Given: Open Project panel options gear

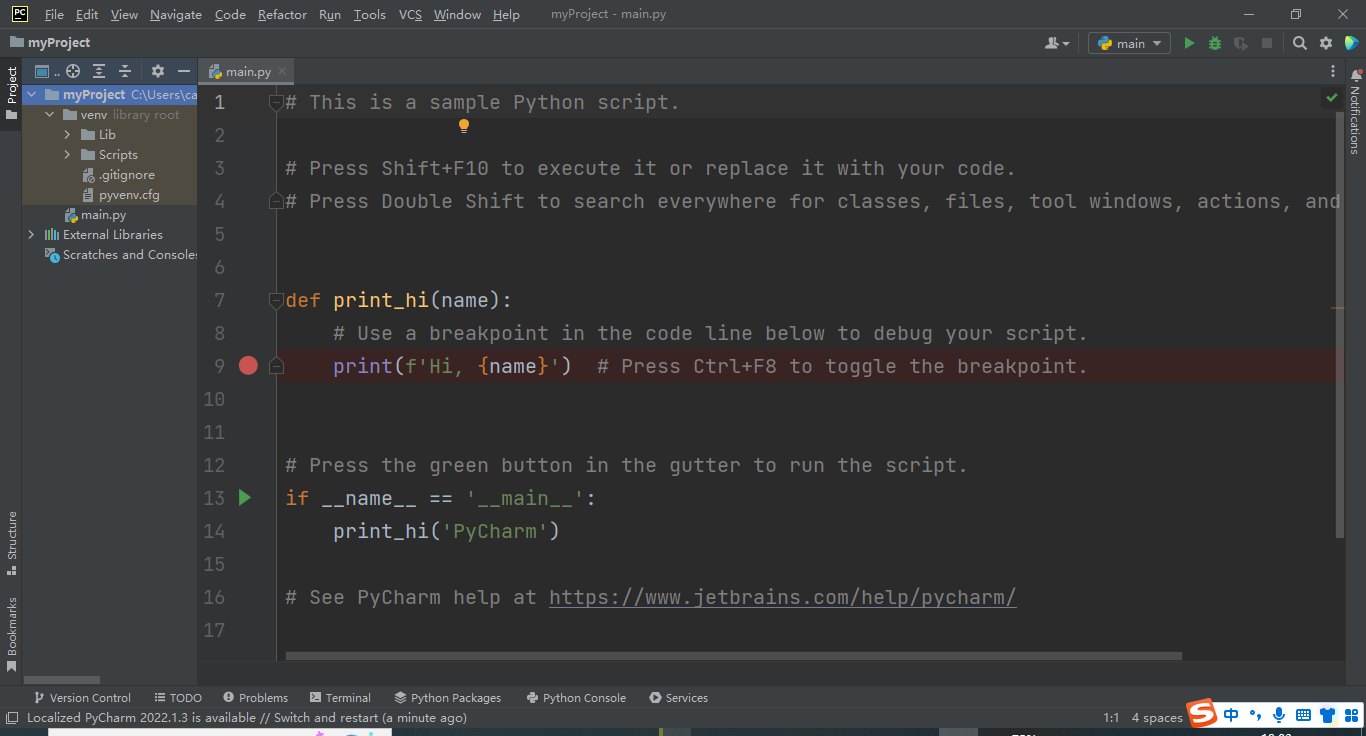Looking at the screenshot, I should pos(158,71).
